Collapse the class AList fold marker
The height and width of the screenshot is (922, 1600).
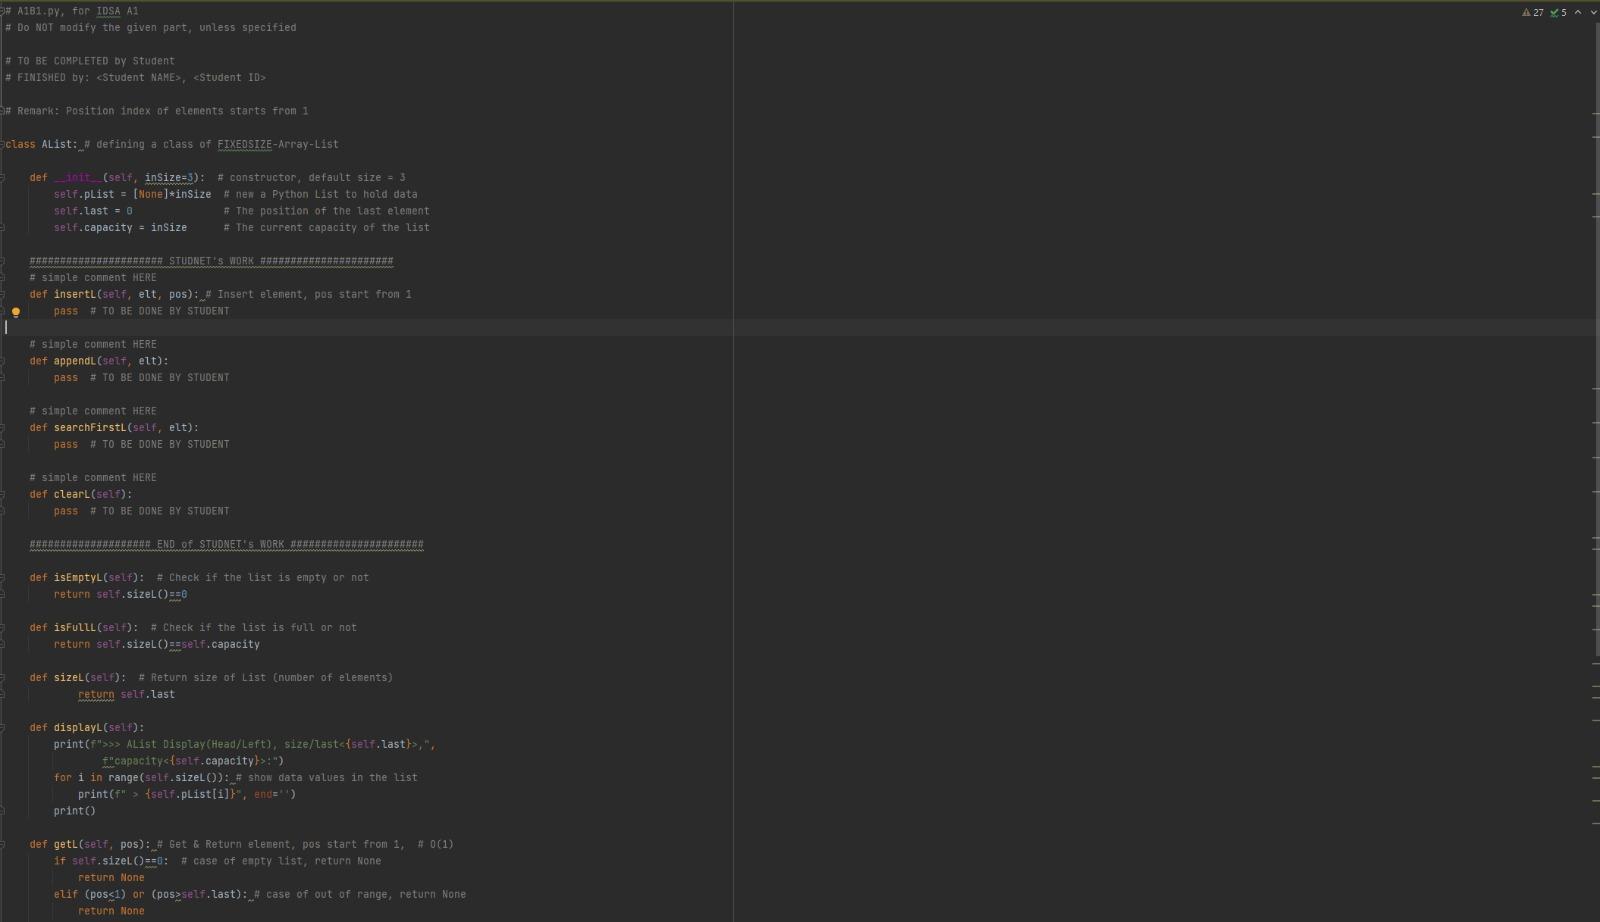point(3,144)
